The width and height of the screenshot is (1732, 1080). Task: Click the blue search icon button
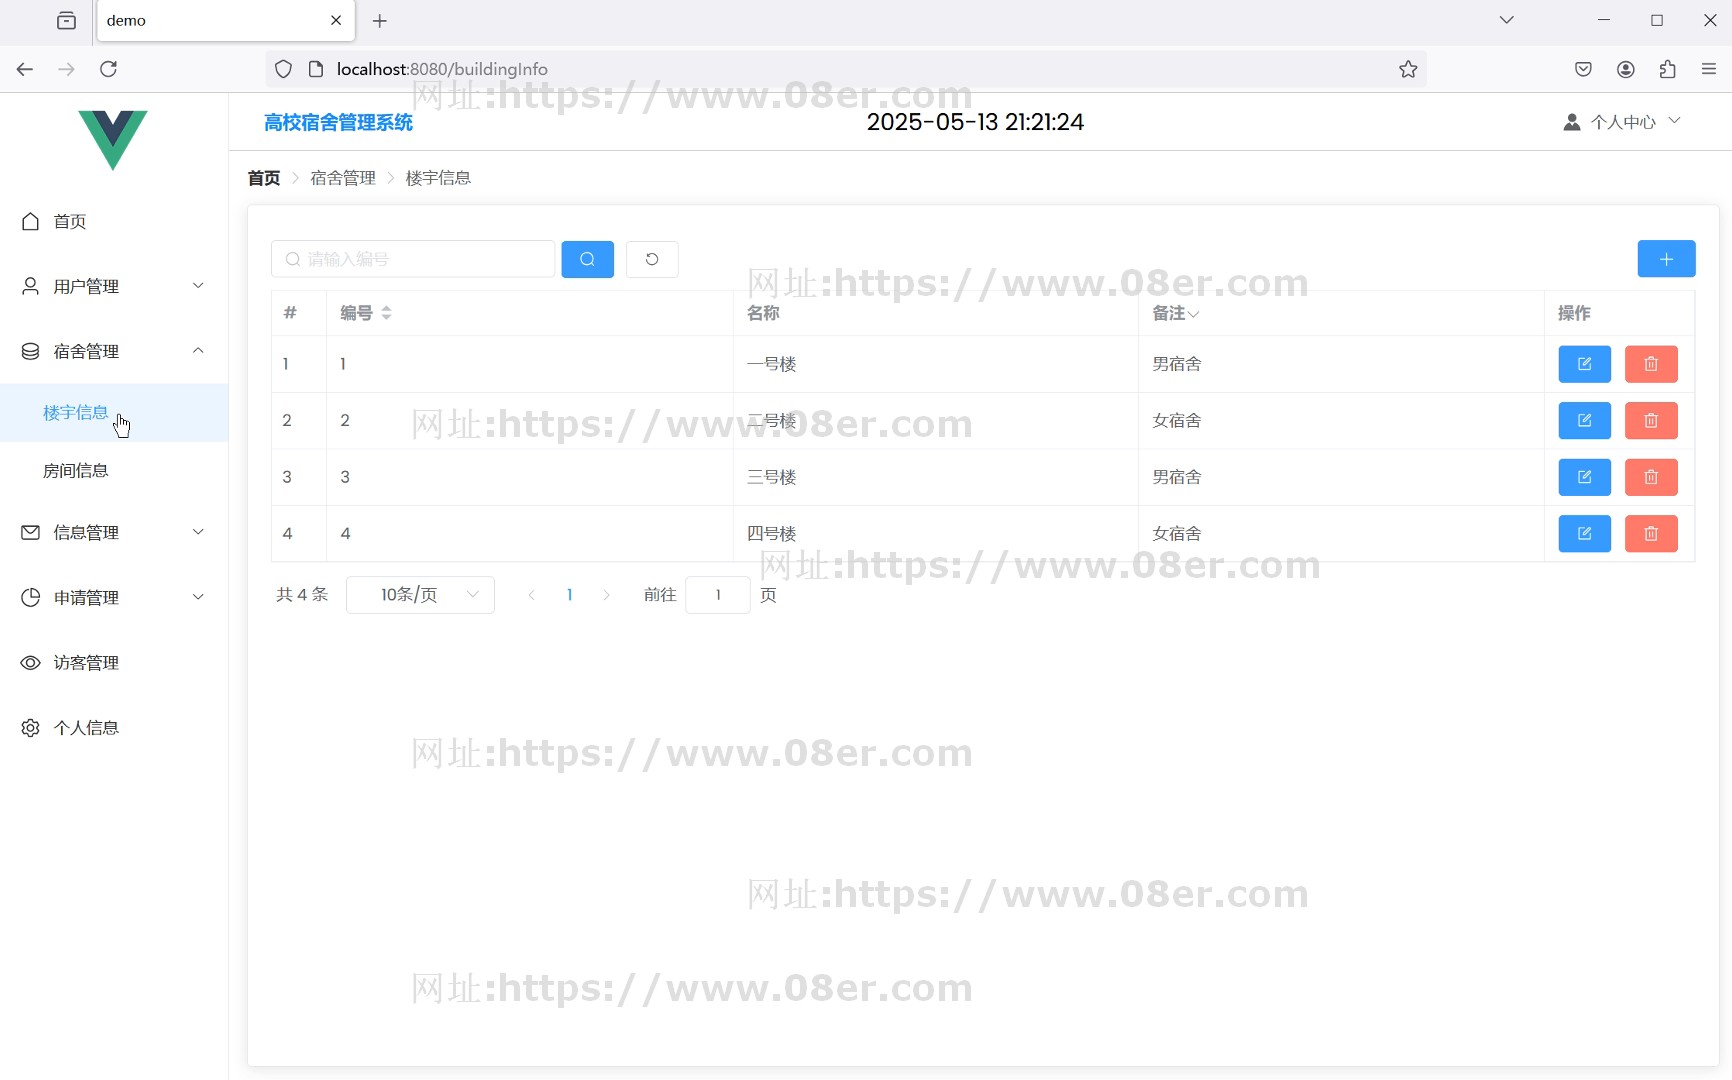point(587,259)
